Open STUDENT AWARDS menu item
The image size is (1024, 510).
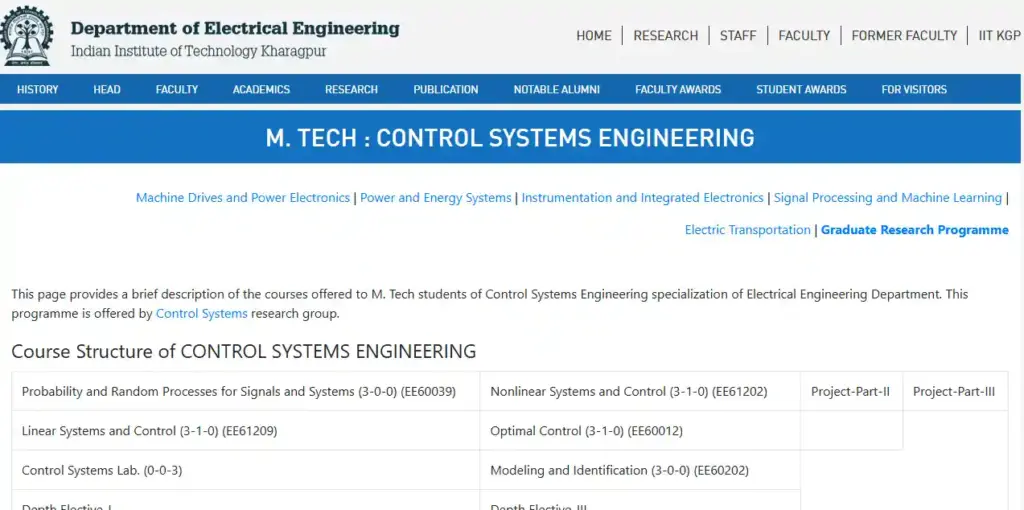click(801, 90)
